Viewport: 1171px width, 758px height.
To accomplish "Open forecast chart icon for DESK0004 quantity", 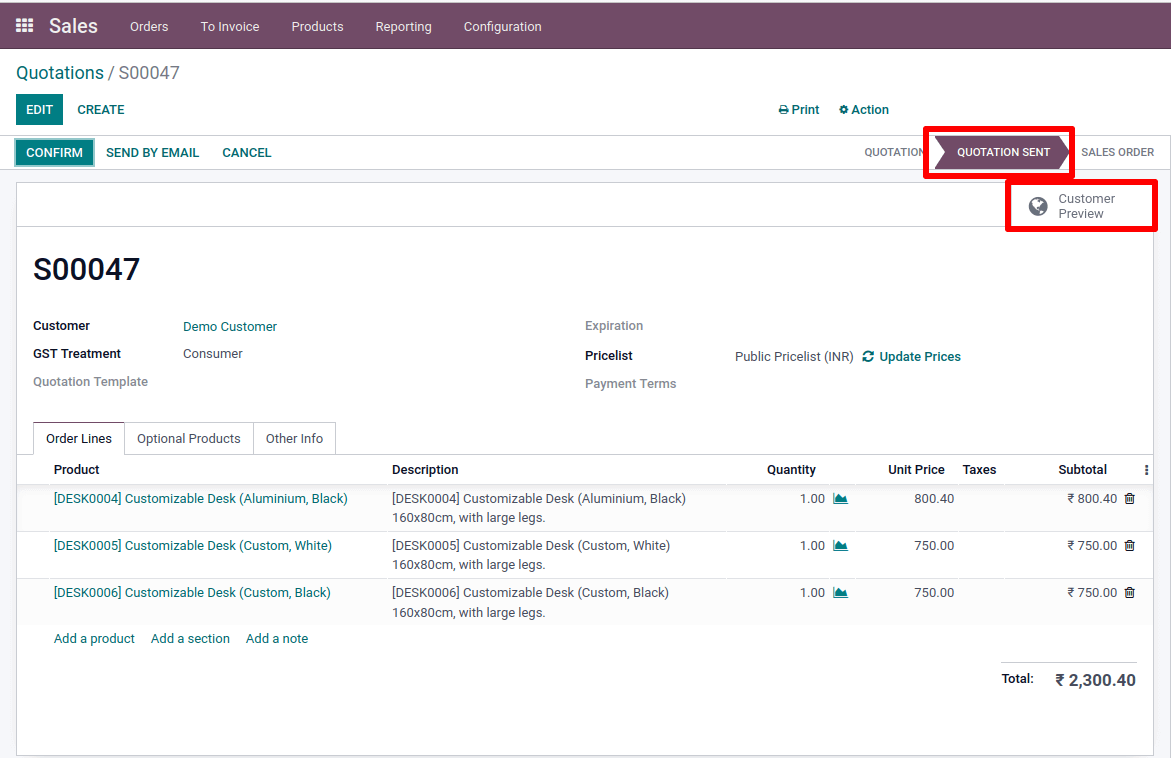I will point(840,499).
